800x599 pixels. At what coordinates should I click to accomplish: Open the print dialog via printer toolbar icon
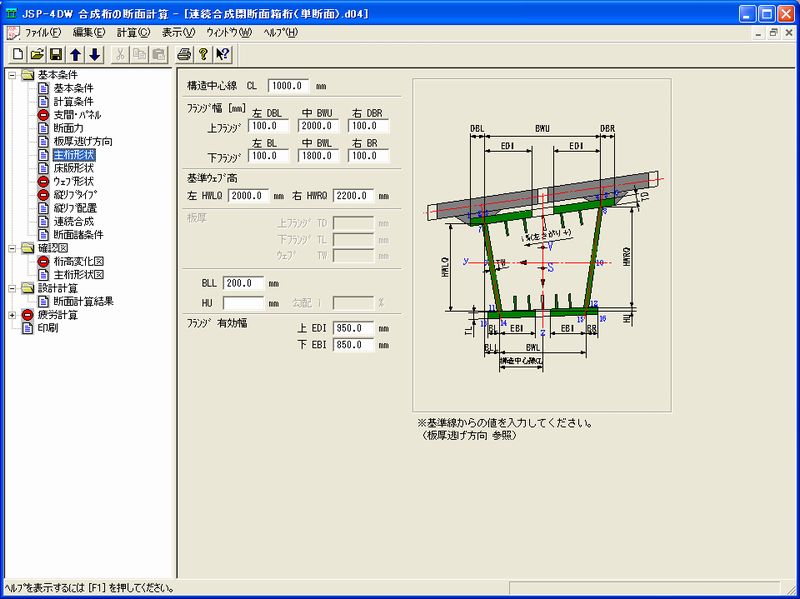184,56
